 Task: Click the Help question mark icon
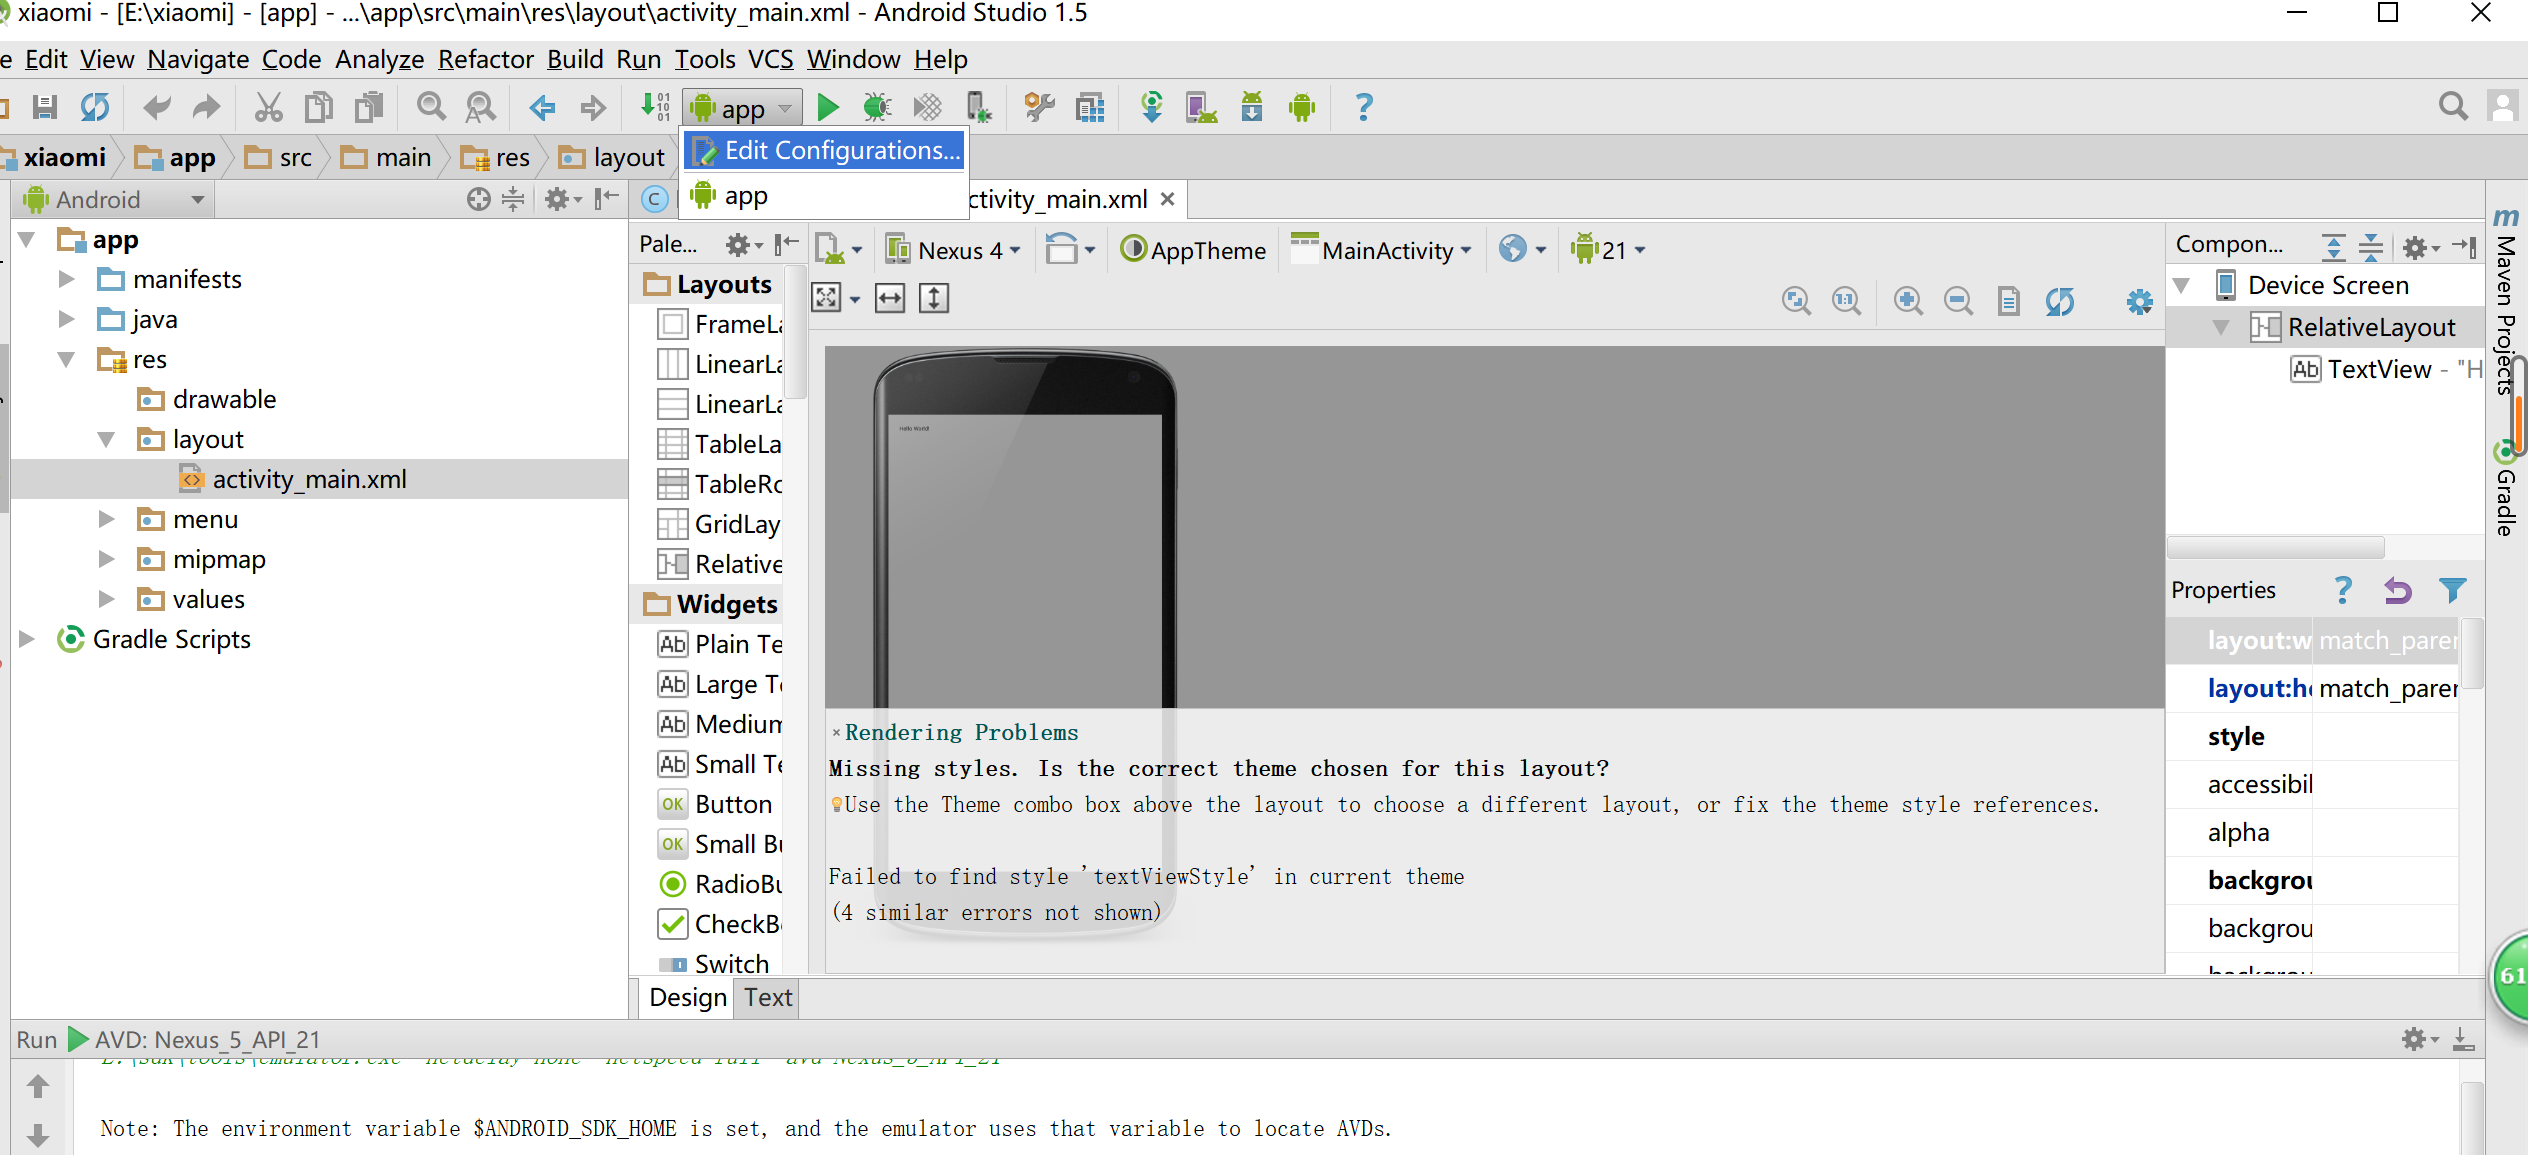point(1364,107)
